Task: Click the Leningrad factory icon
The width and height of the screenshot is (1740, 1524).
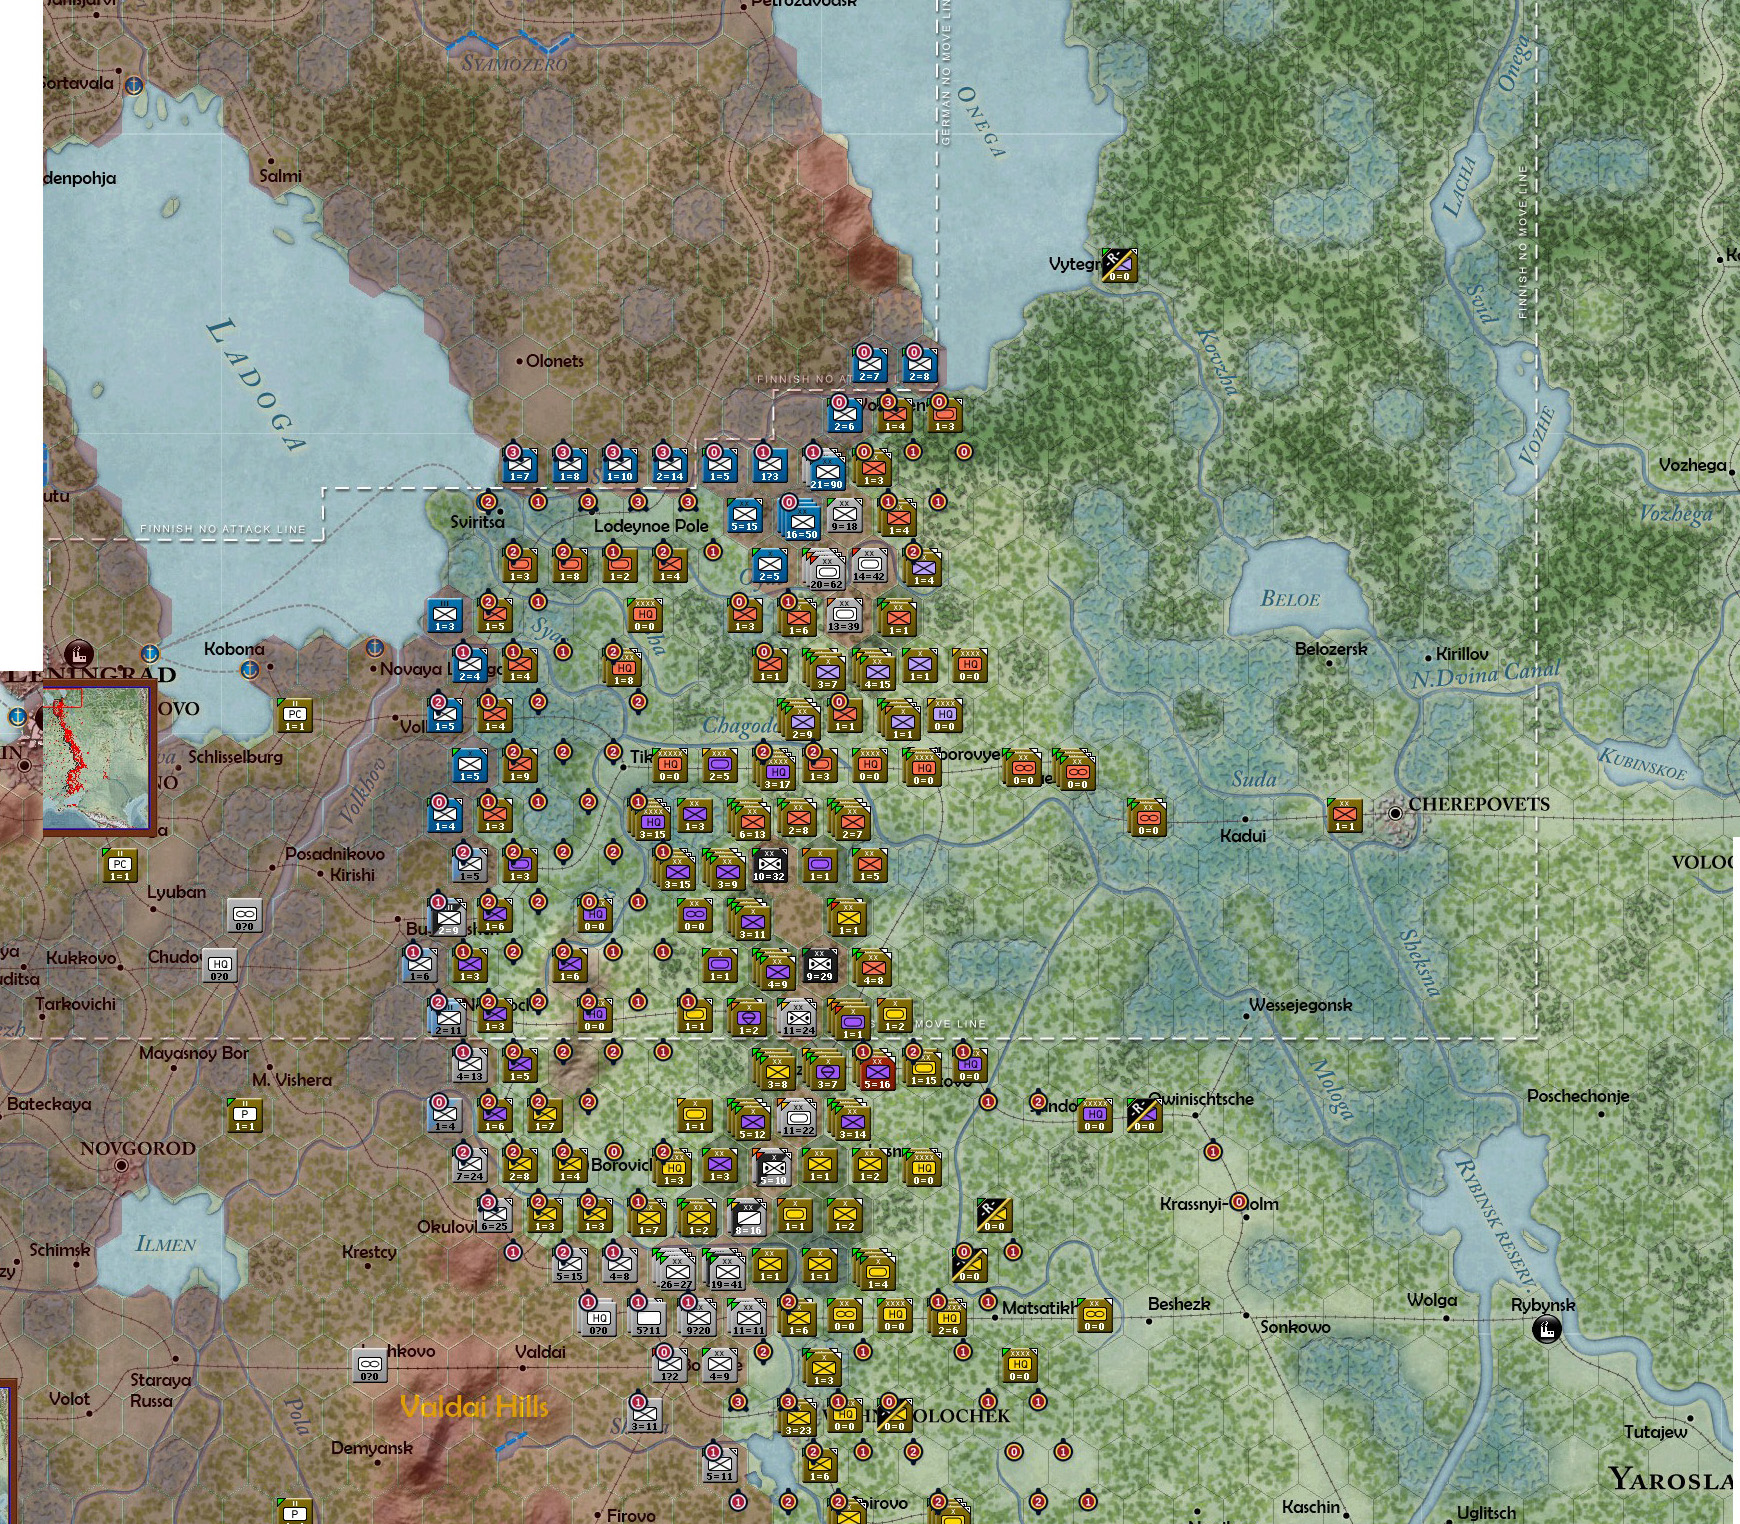Action: [x=79, y=655]
